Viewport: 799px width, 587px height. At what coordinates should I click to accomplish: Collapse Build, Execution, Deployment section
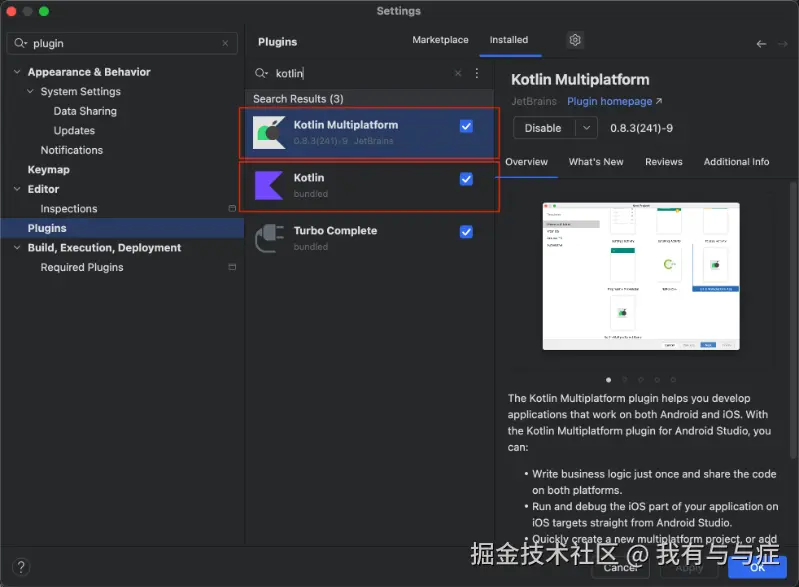click(x=17, y=248)
